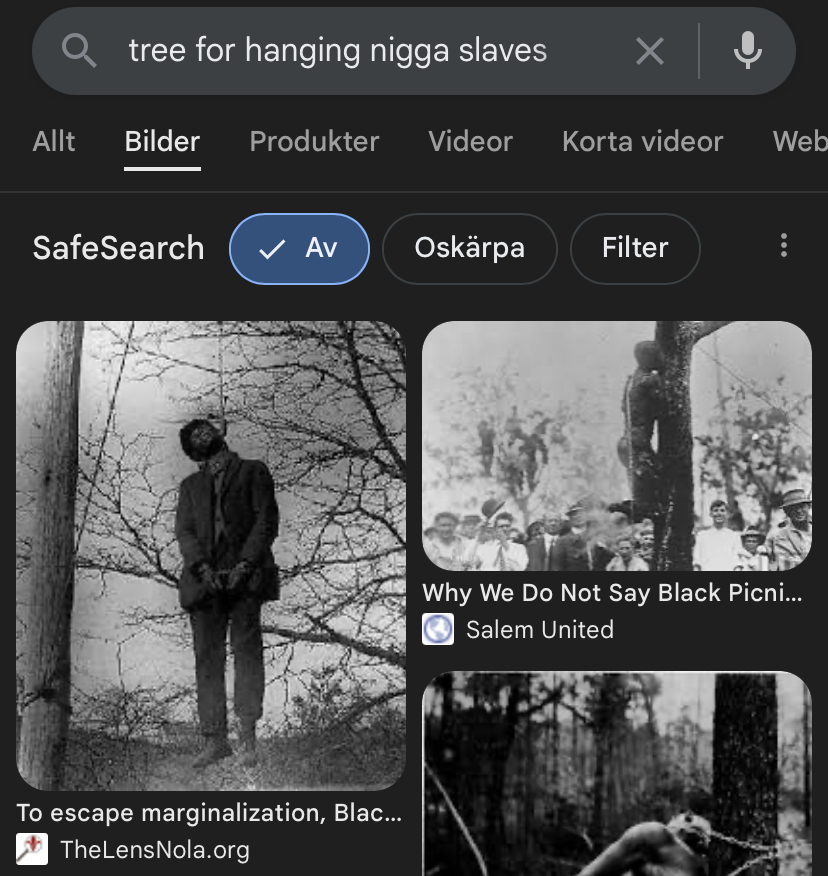
Task: Open the three-dot more options menu
Action: click(784, 246)
